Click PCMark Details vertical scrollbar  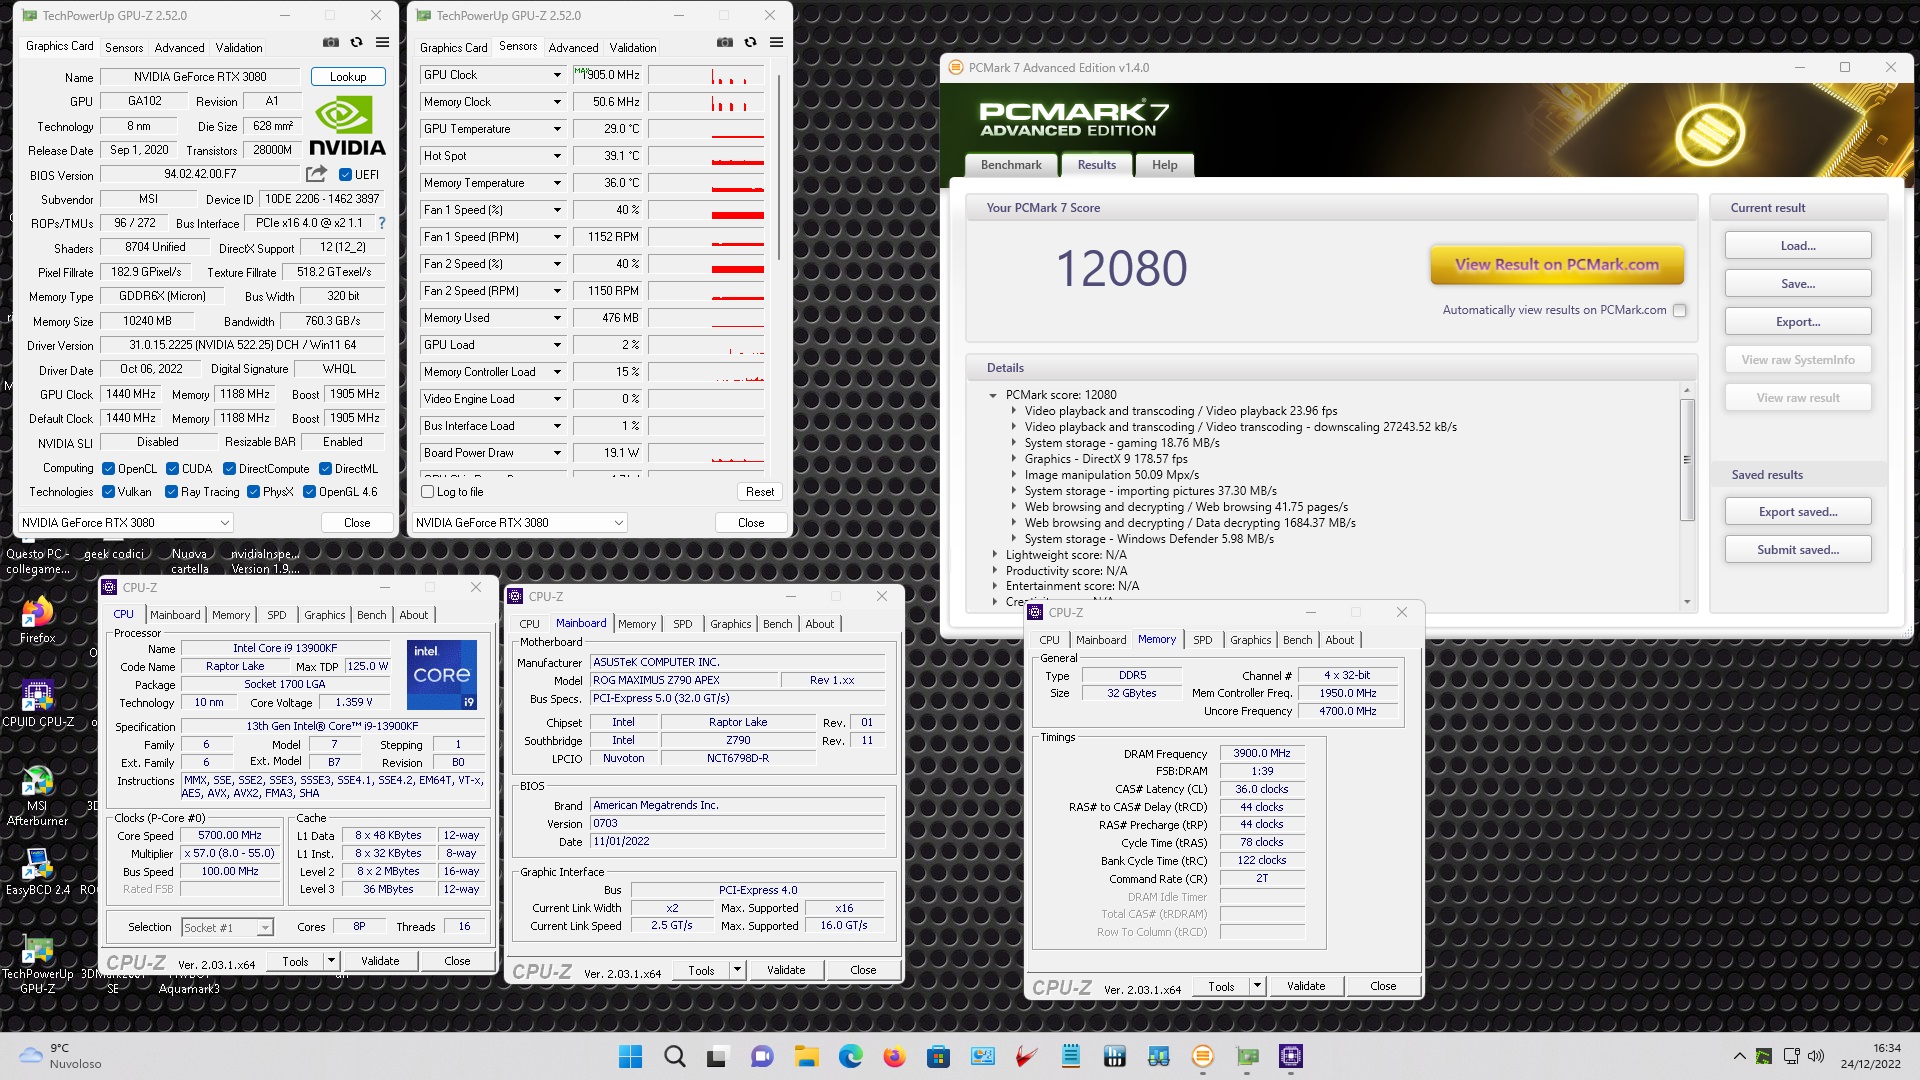pos(1687,460)
